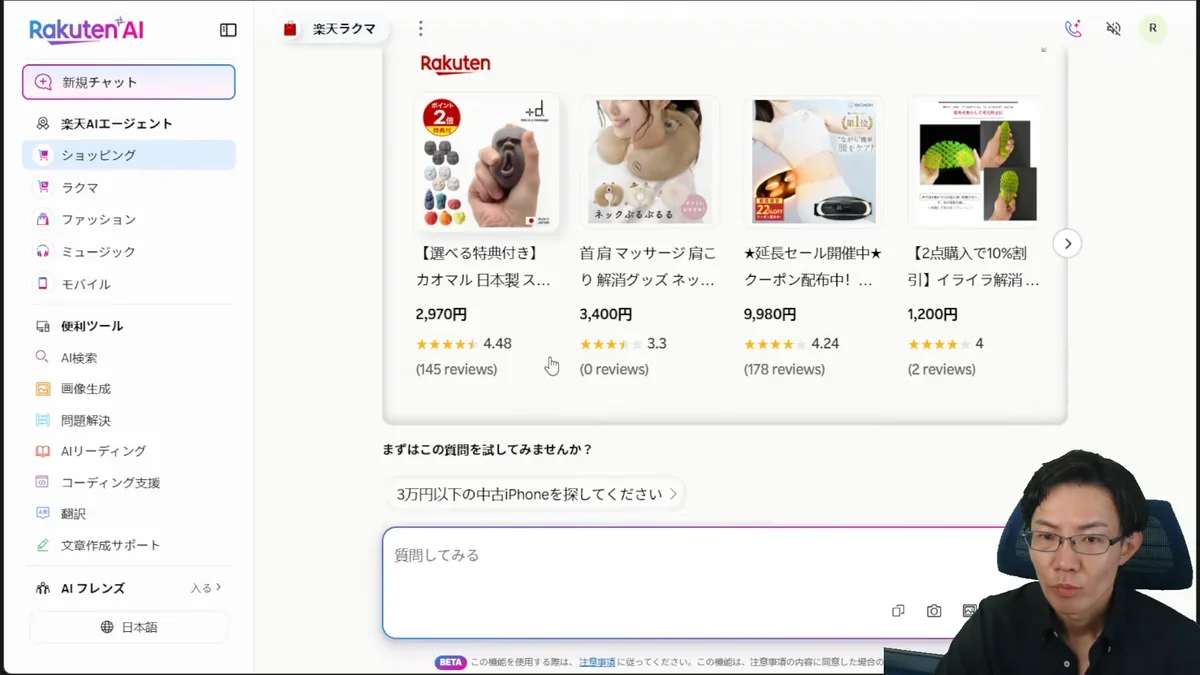Viewport: 1200px width, 675px height.
Task: Open the 注意事項 link
Action: (x=597, y=662)
